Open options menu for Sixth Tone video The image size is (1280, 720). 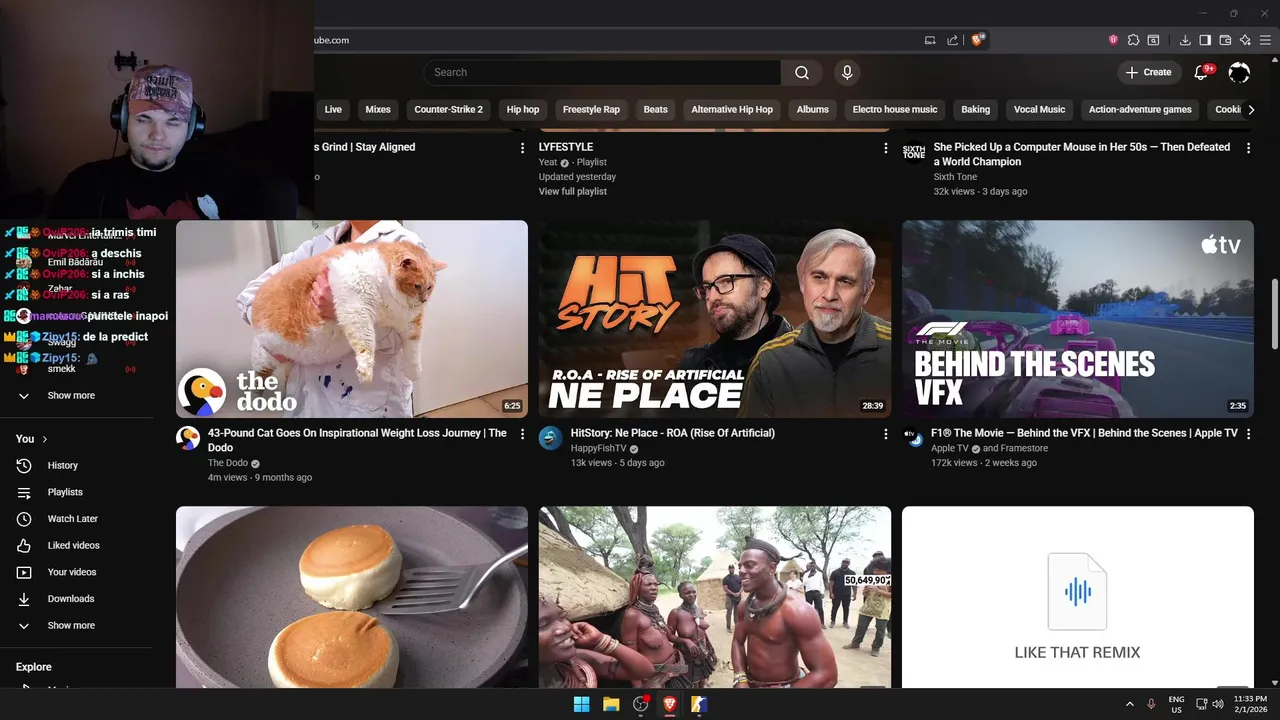tap(1248, 148)
